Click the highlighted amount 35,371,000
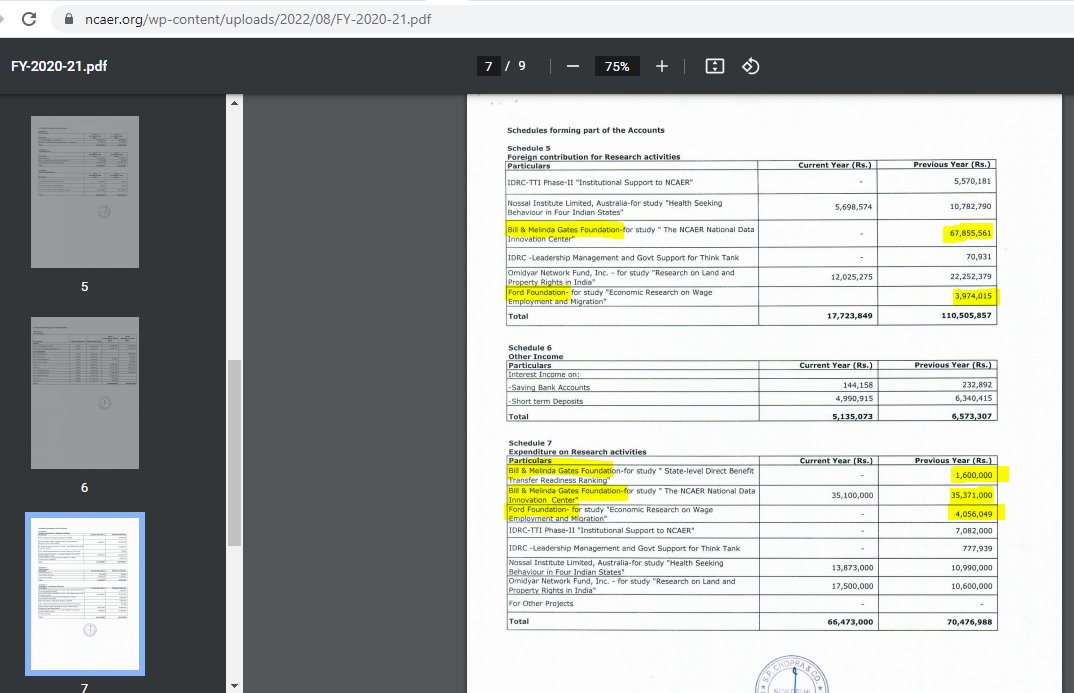1074x693 pixels. (971, 494)
